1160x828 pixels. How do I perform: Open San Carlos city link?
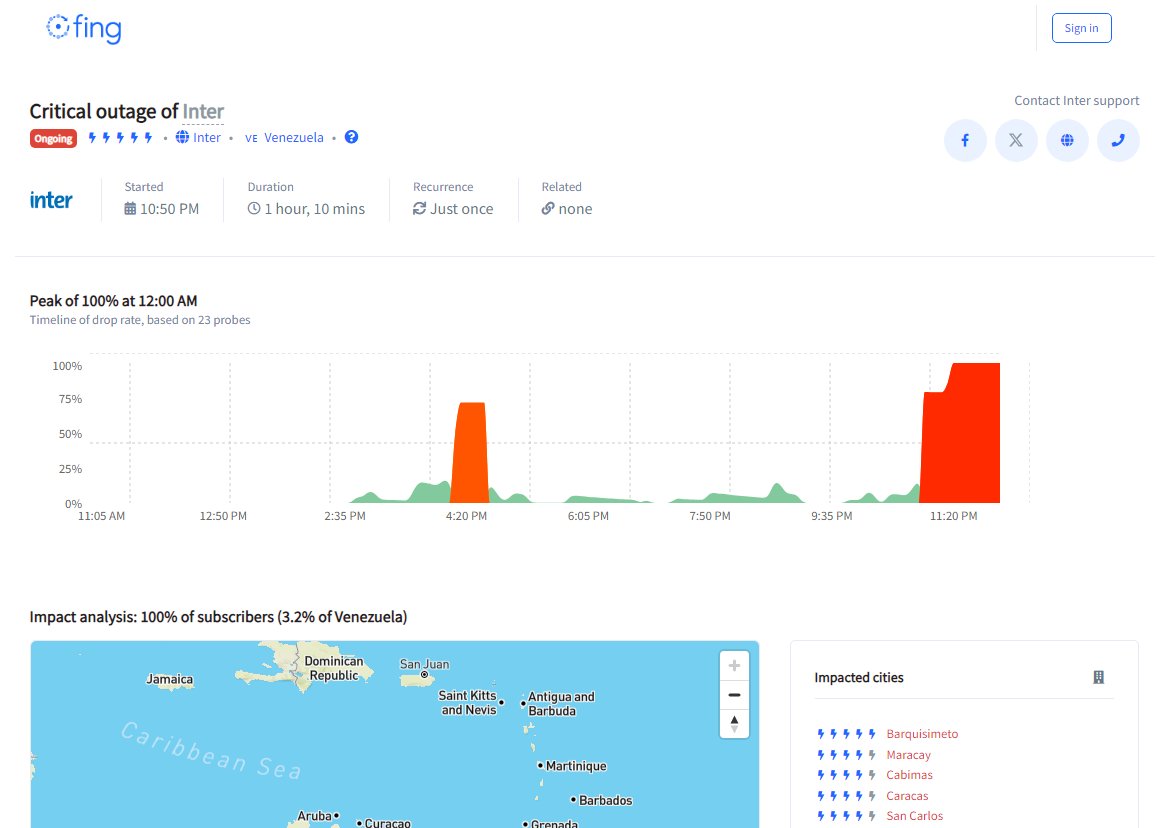click(x=914, y=815)
